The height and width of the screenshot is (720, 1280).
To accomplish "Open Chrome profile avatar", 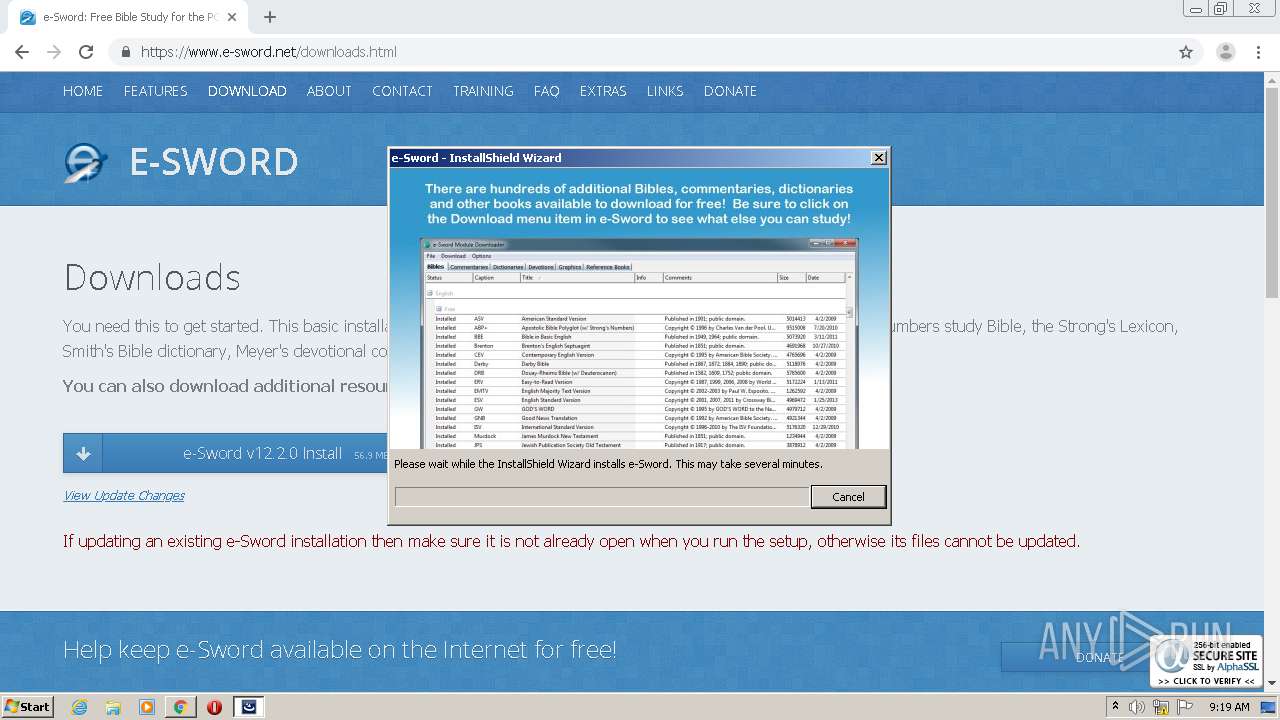I will pyautogui.click(x=1225, y=52).
